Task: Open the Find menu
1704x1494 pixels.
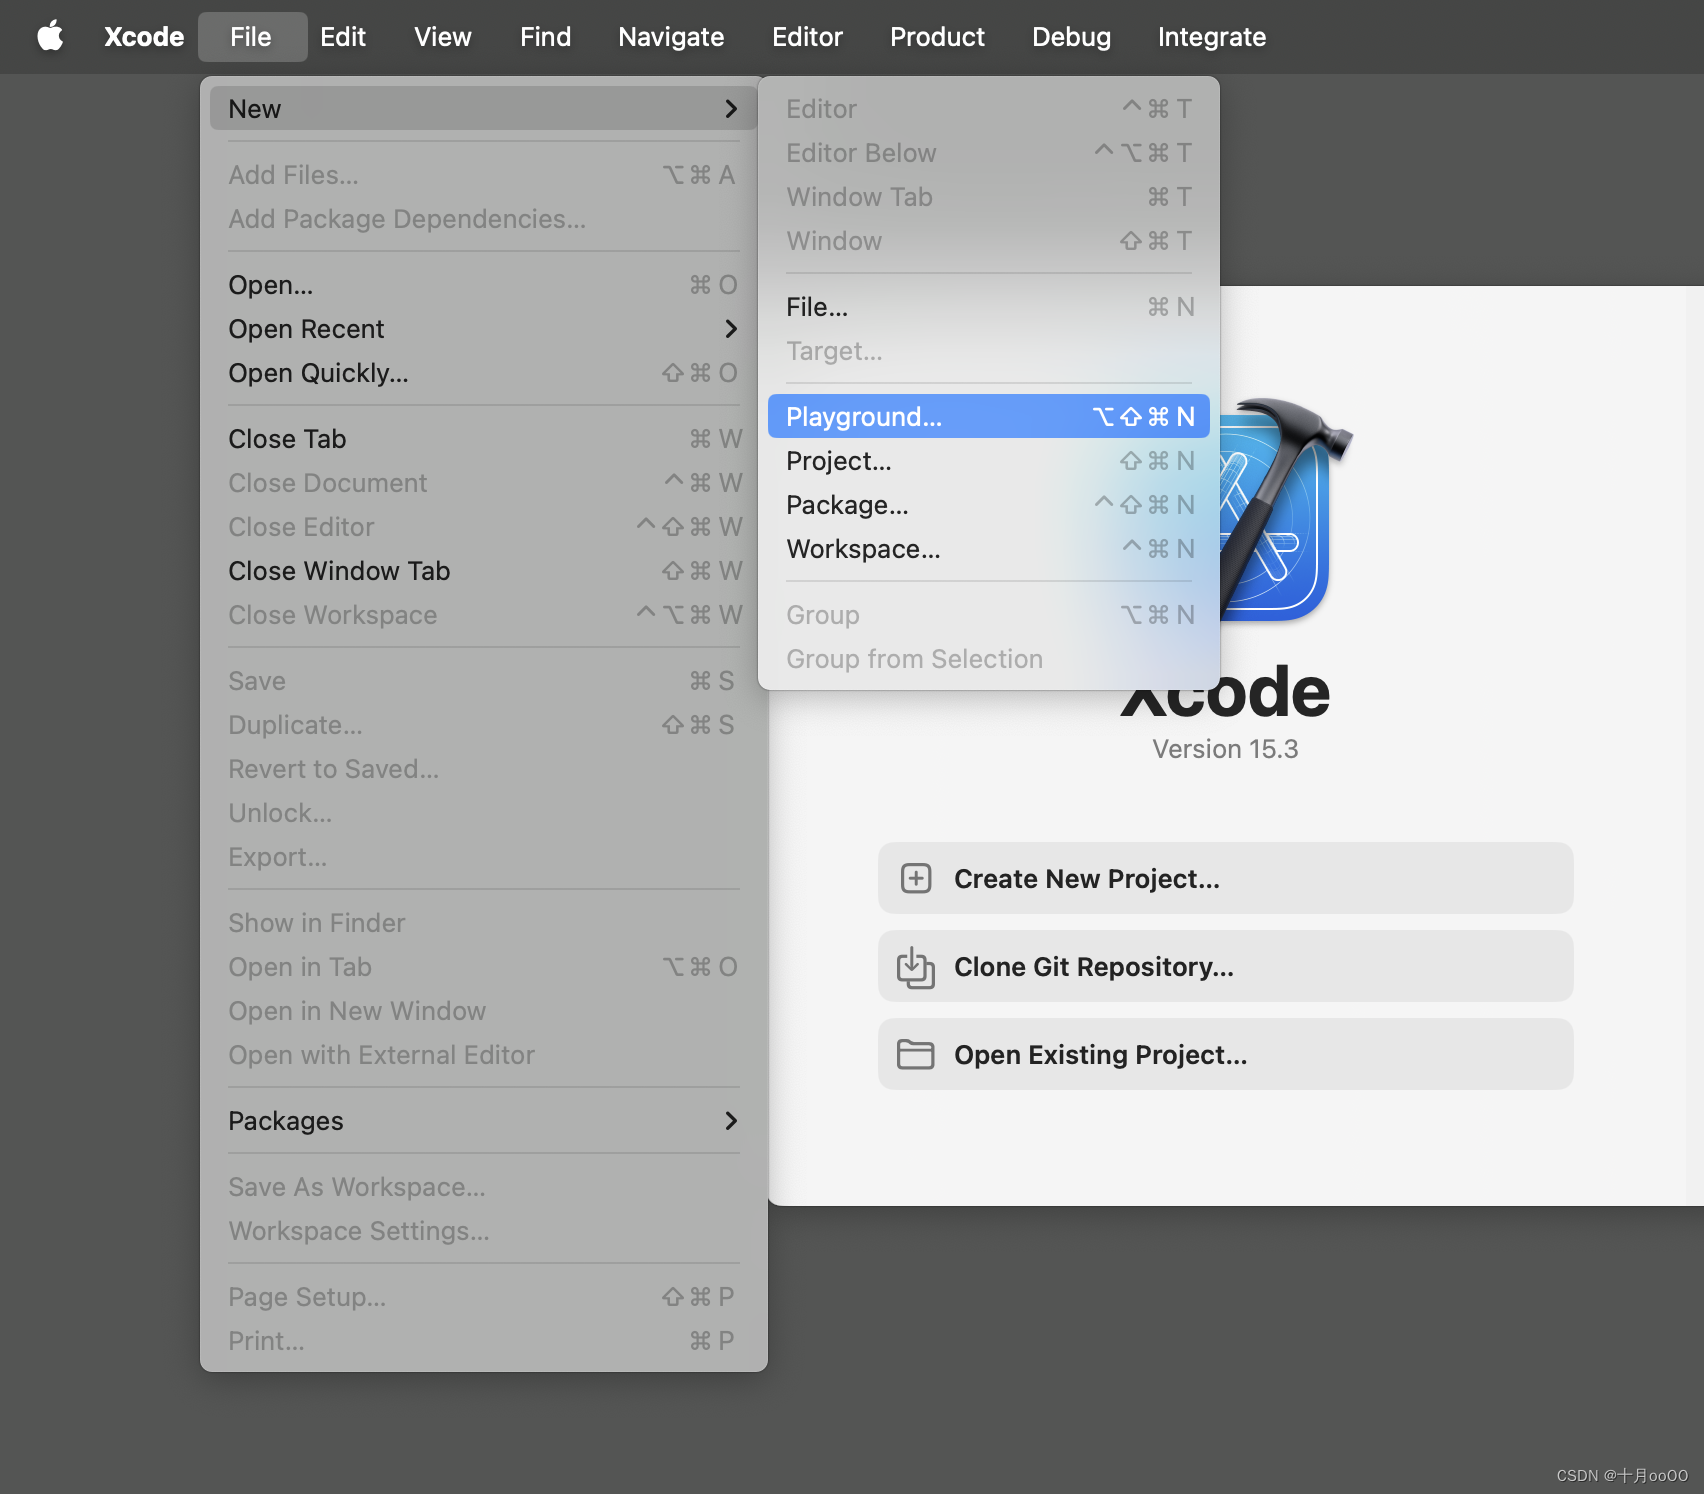Action: [x=545, y=37]
